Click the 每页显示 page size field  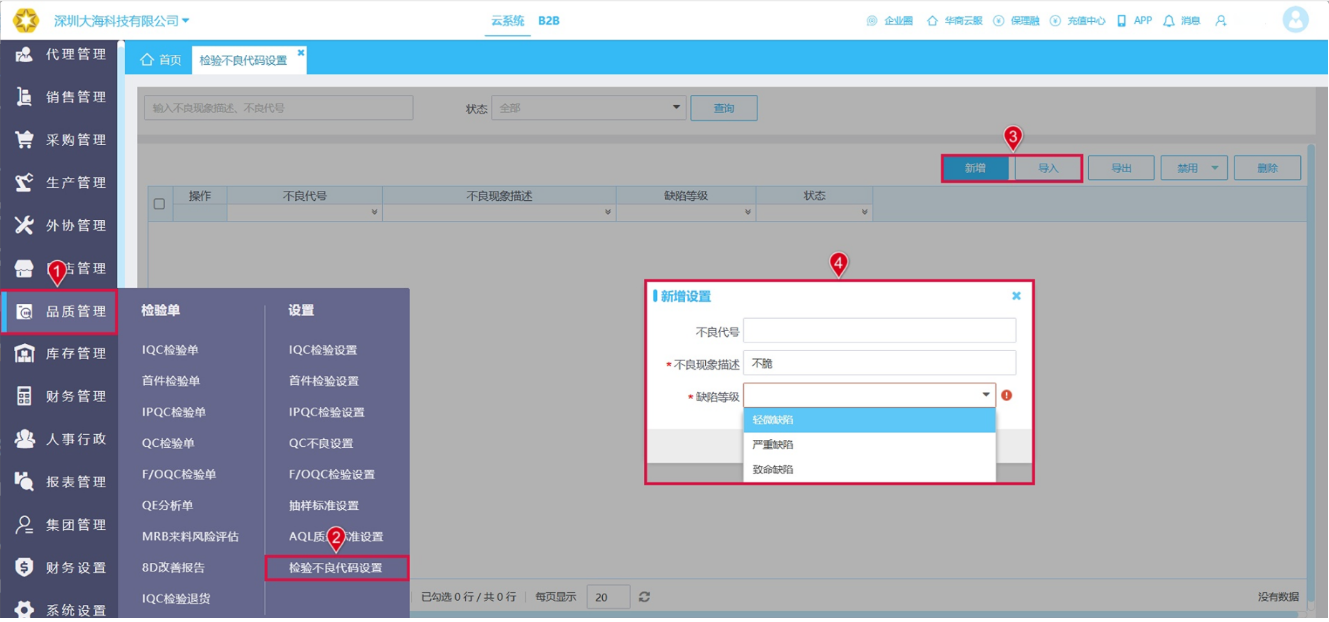click(608, 597)
